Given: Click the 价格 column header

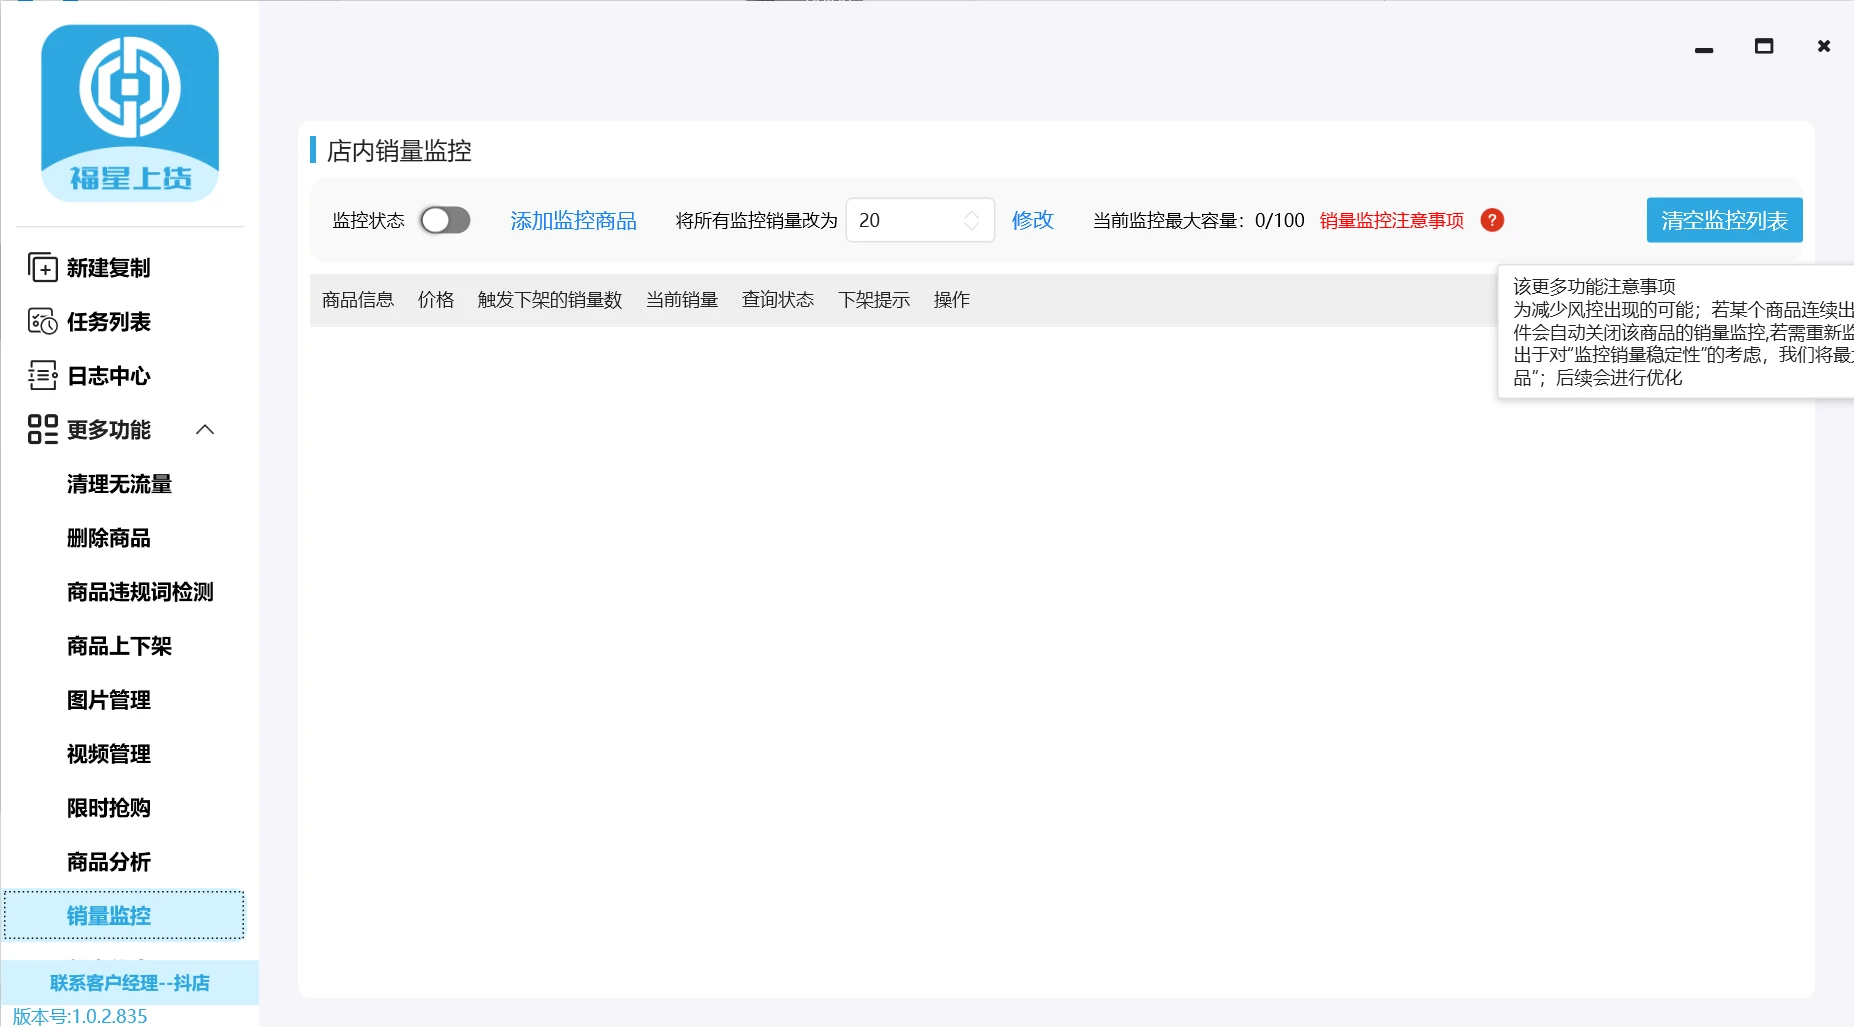Looking at the screenshot, I should click(x=436, y=300).
